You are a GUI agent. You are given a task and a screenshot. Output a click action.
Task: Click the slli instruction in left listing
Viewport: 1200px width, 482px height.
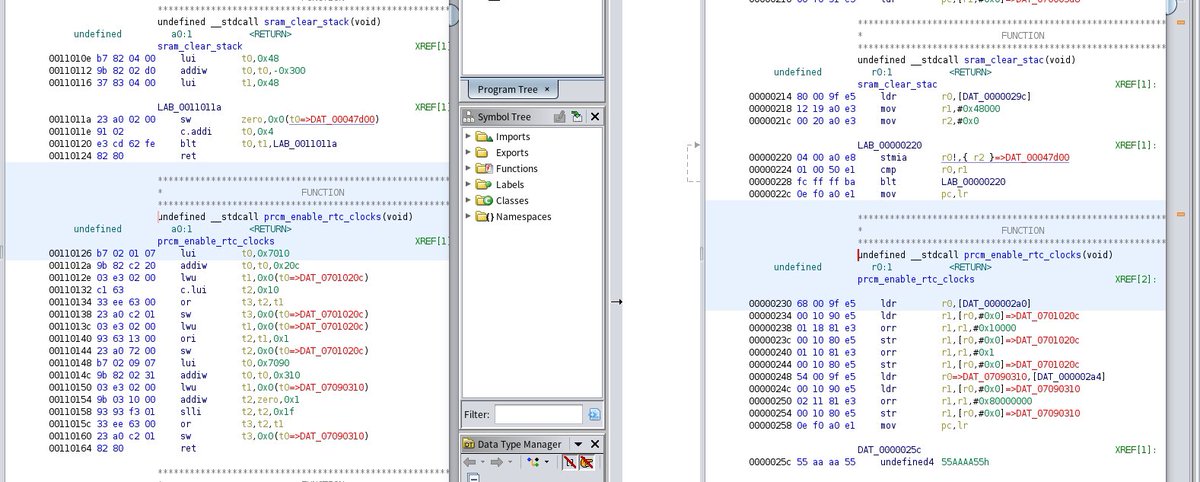tap(192, 411)
